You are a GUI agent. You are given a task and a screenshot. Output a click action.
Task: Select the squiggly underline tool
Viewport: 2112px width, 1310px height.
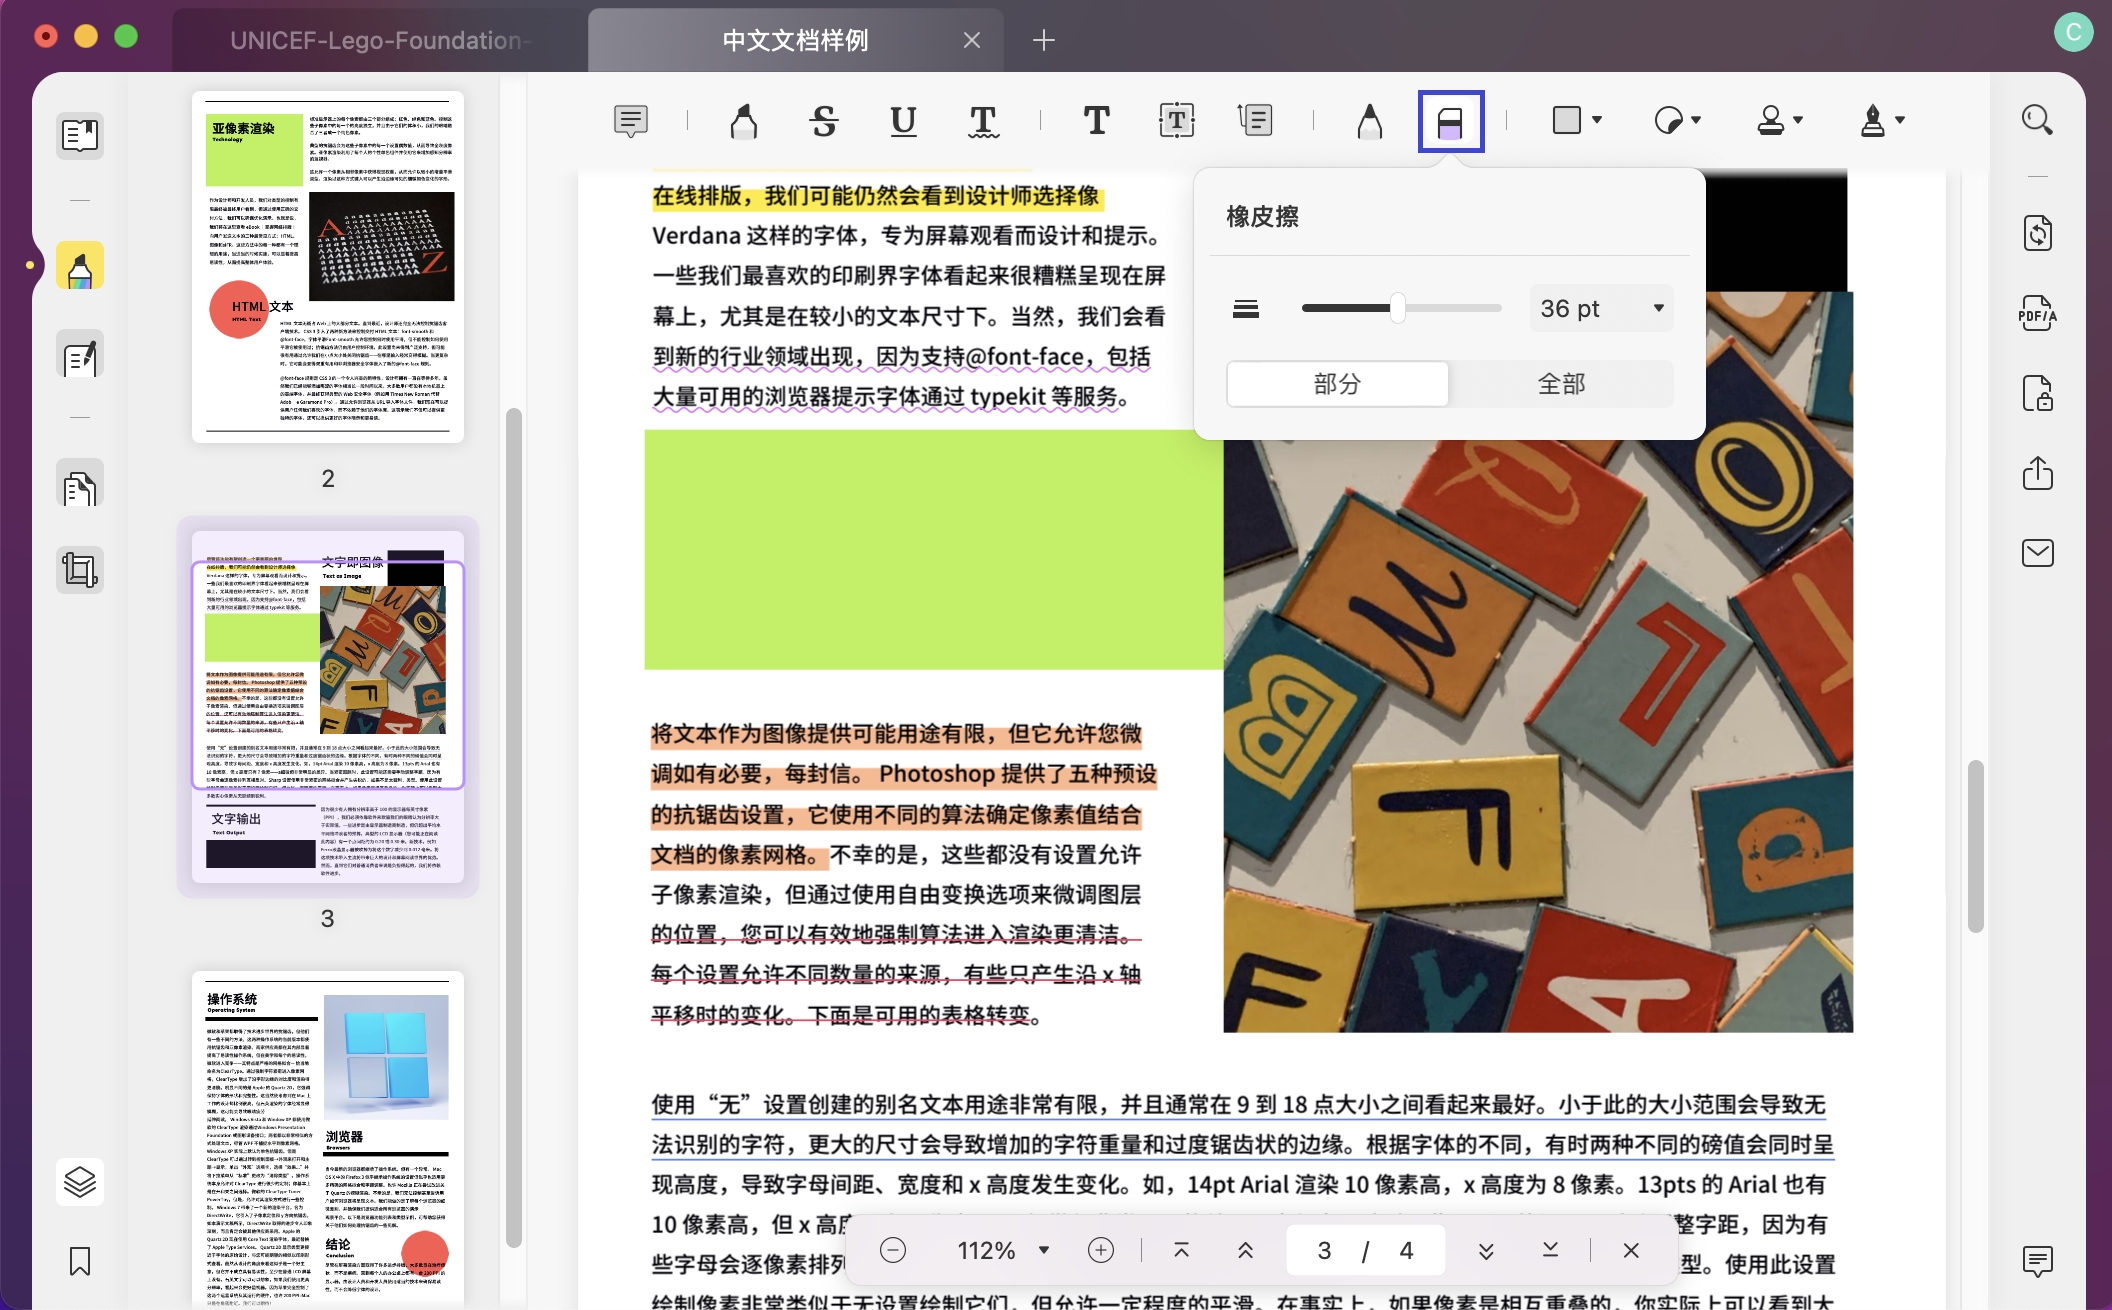point(983,121)
